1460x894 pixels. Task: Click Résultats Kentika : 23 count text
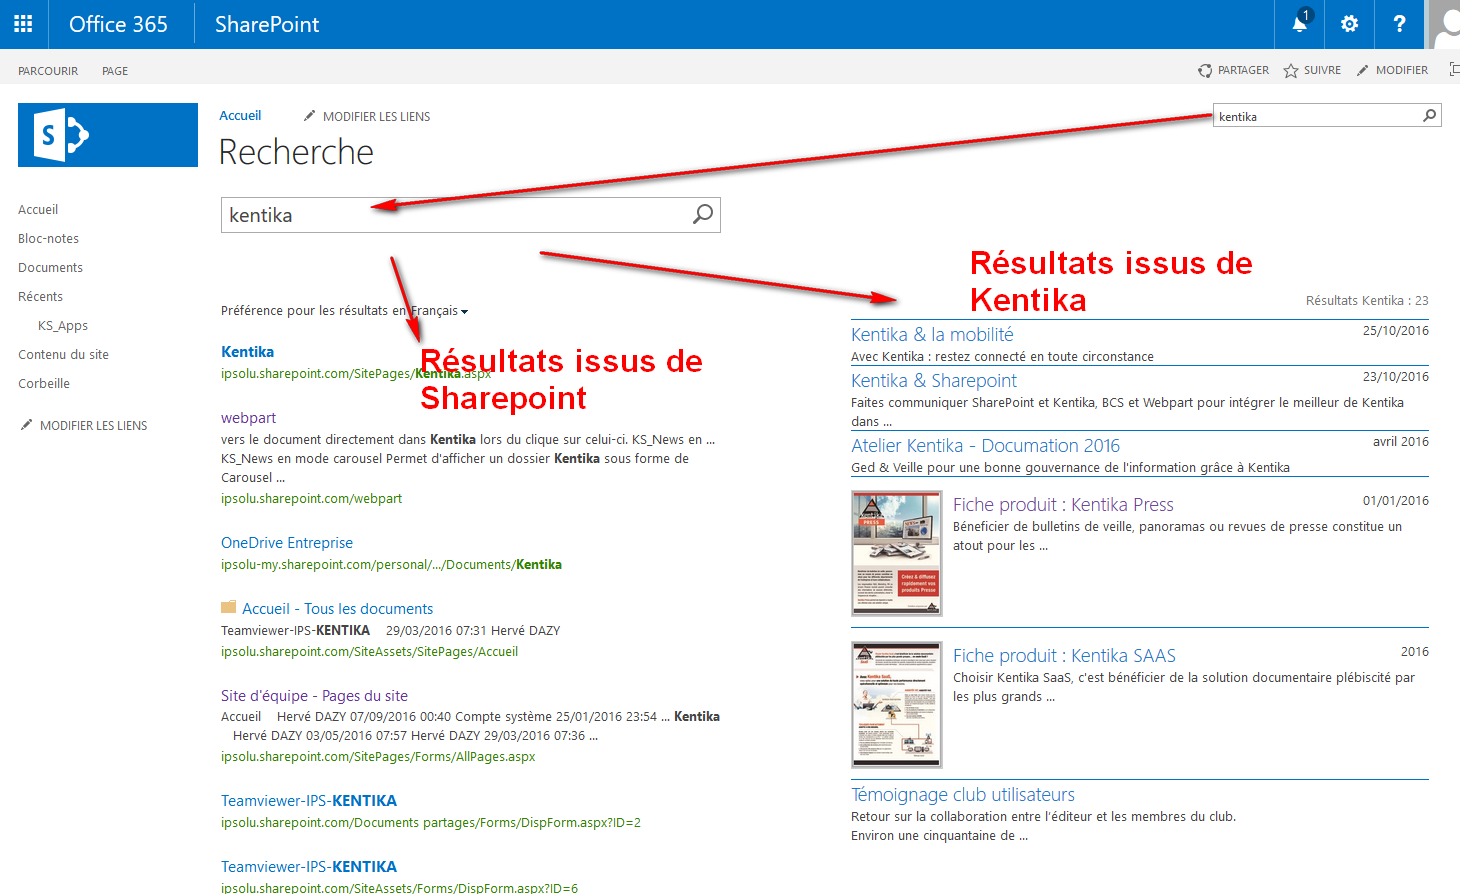coord(1367,301)
